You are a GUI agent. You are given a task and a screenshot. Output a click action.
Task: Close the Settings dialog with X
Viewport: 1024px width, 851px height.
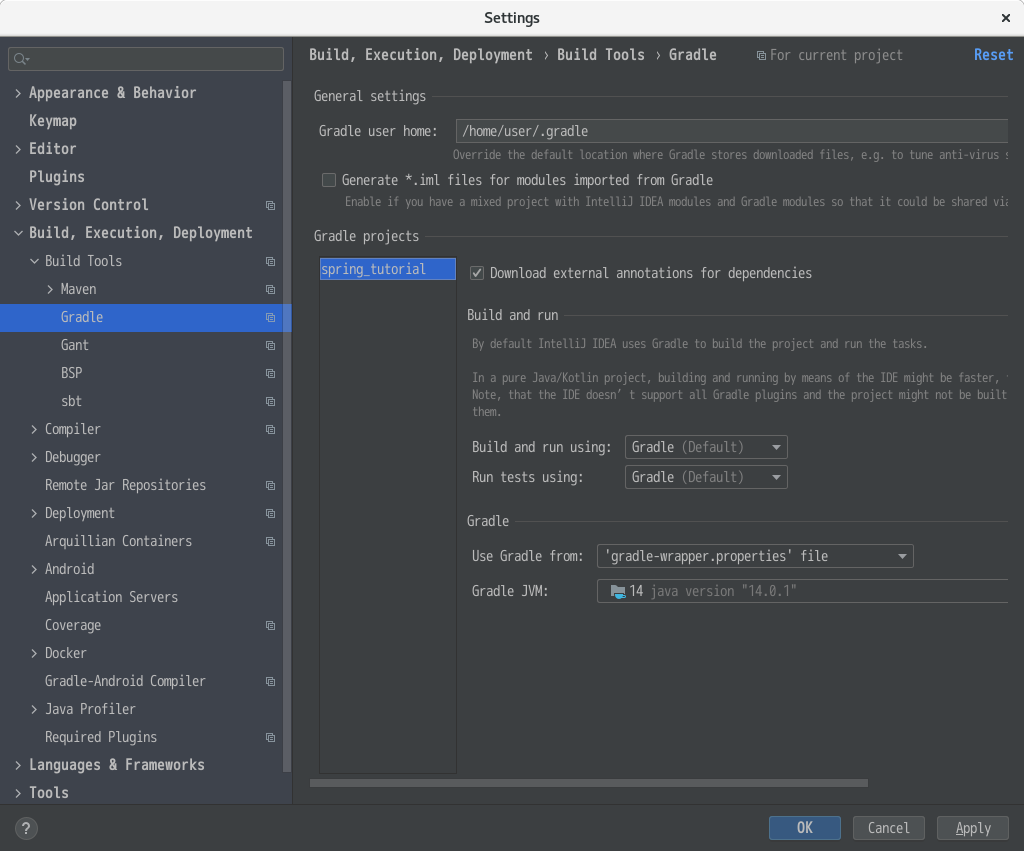pos(1006,18)
